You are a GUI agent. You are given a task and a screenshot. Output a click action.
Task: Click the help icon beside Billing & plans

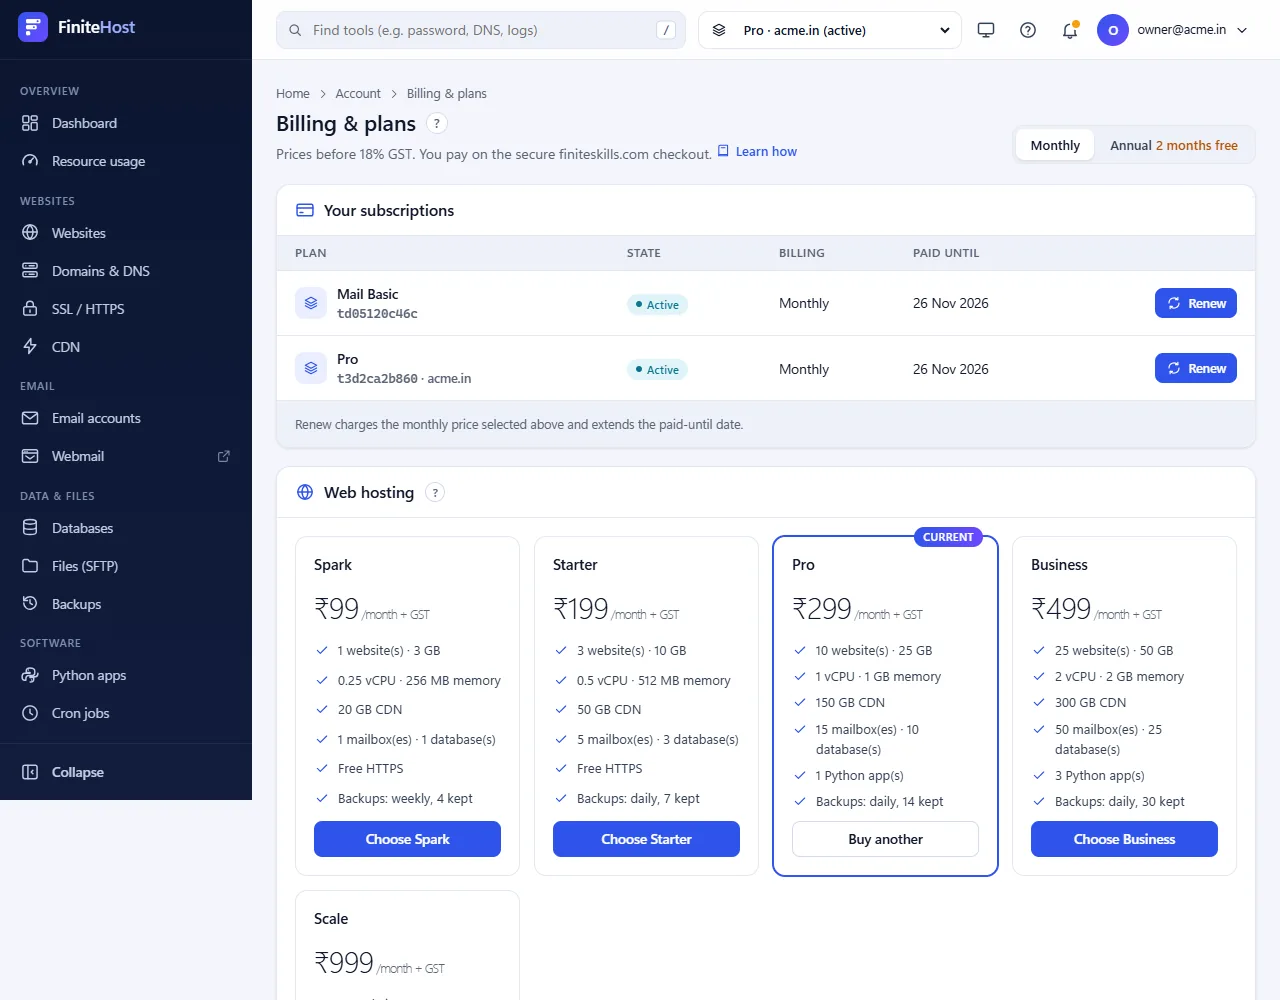coord(437,123)
